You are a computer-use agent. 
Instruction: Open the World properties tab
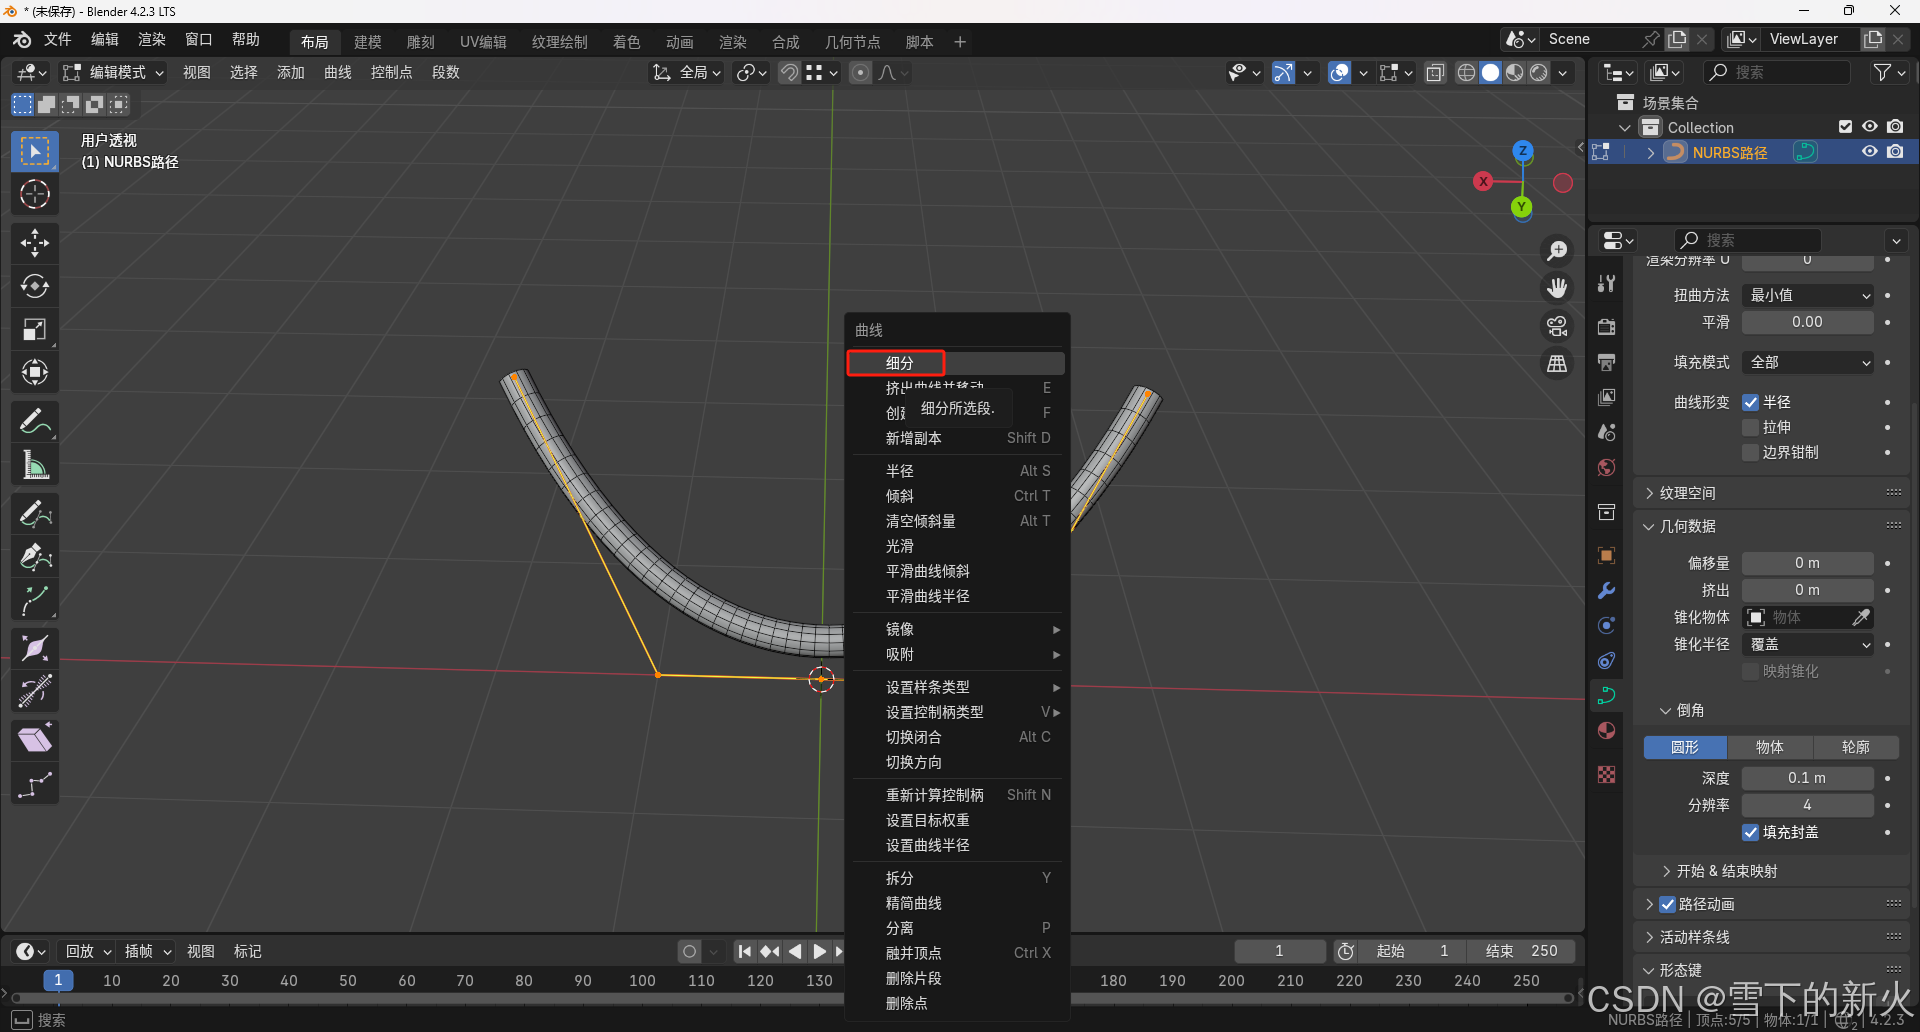pyautogui.click(x=1607, y=467)
